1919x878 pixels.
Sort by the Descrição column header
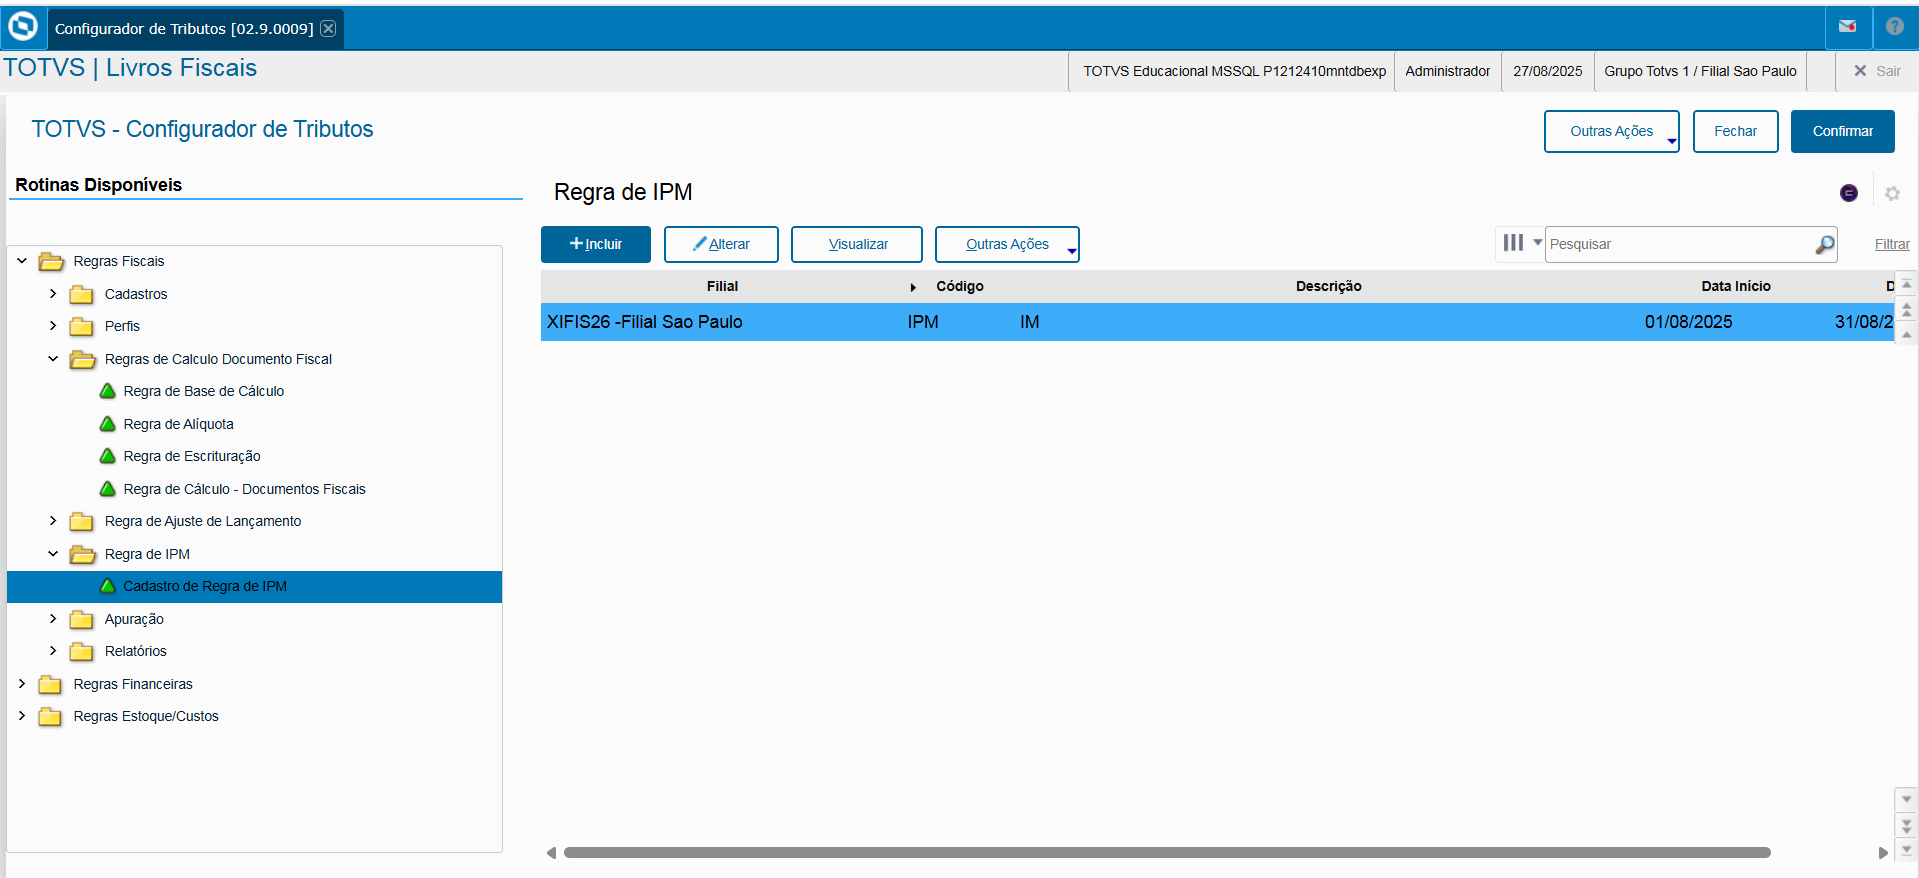pyautogui.click(x=1328, y=286)
